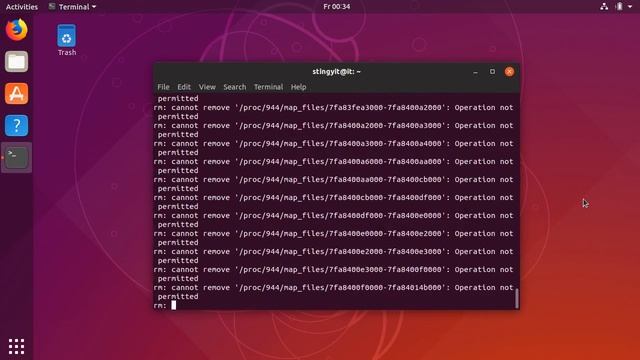Click the line ending 7fa8400e2000-7fa8400e3000

pyautogui.click(x=333, y=251)
